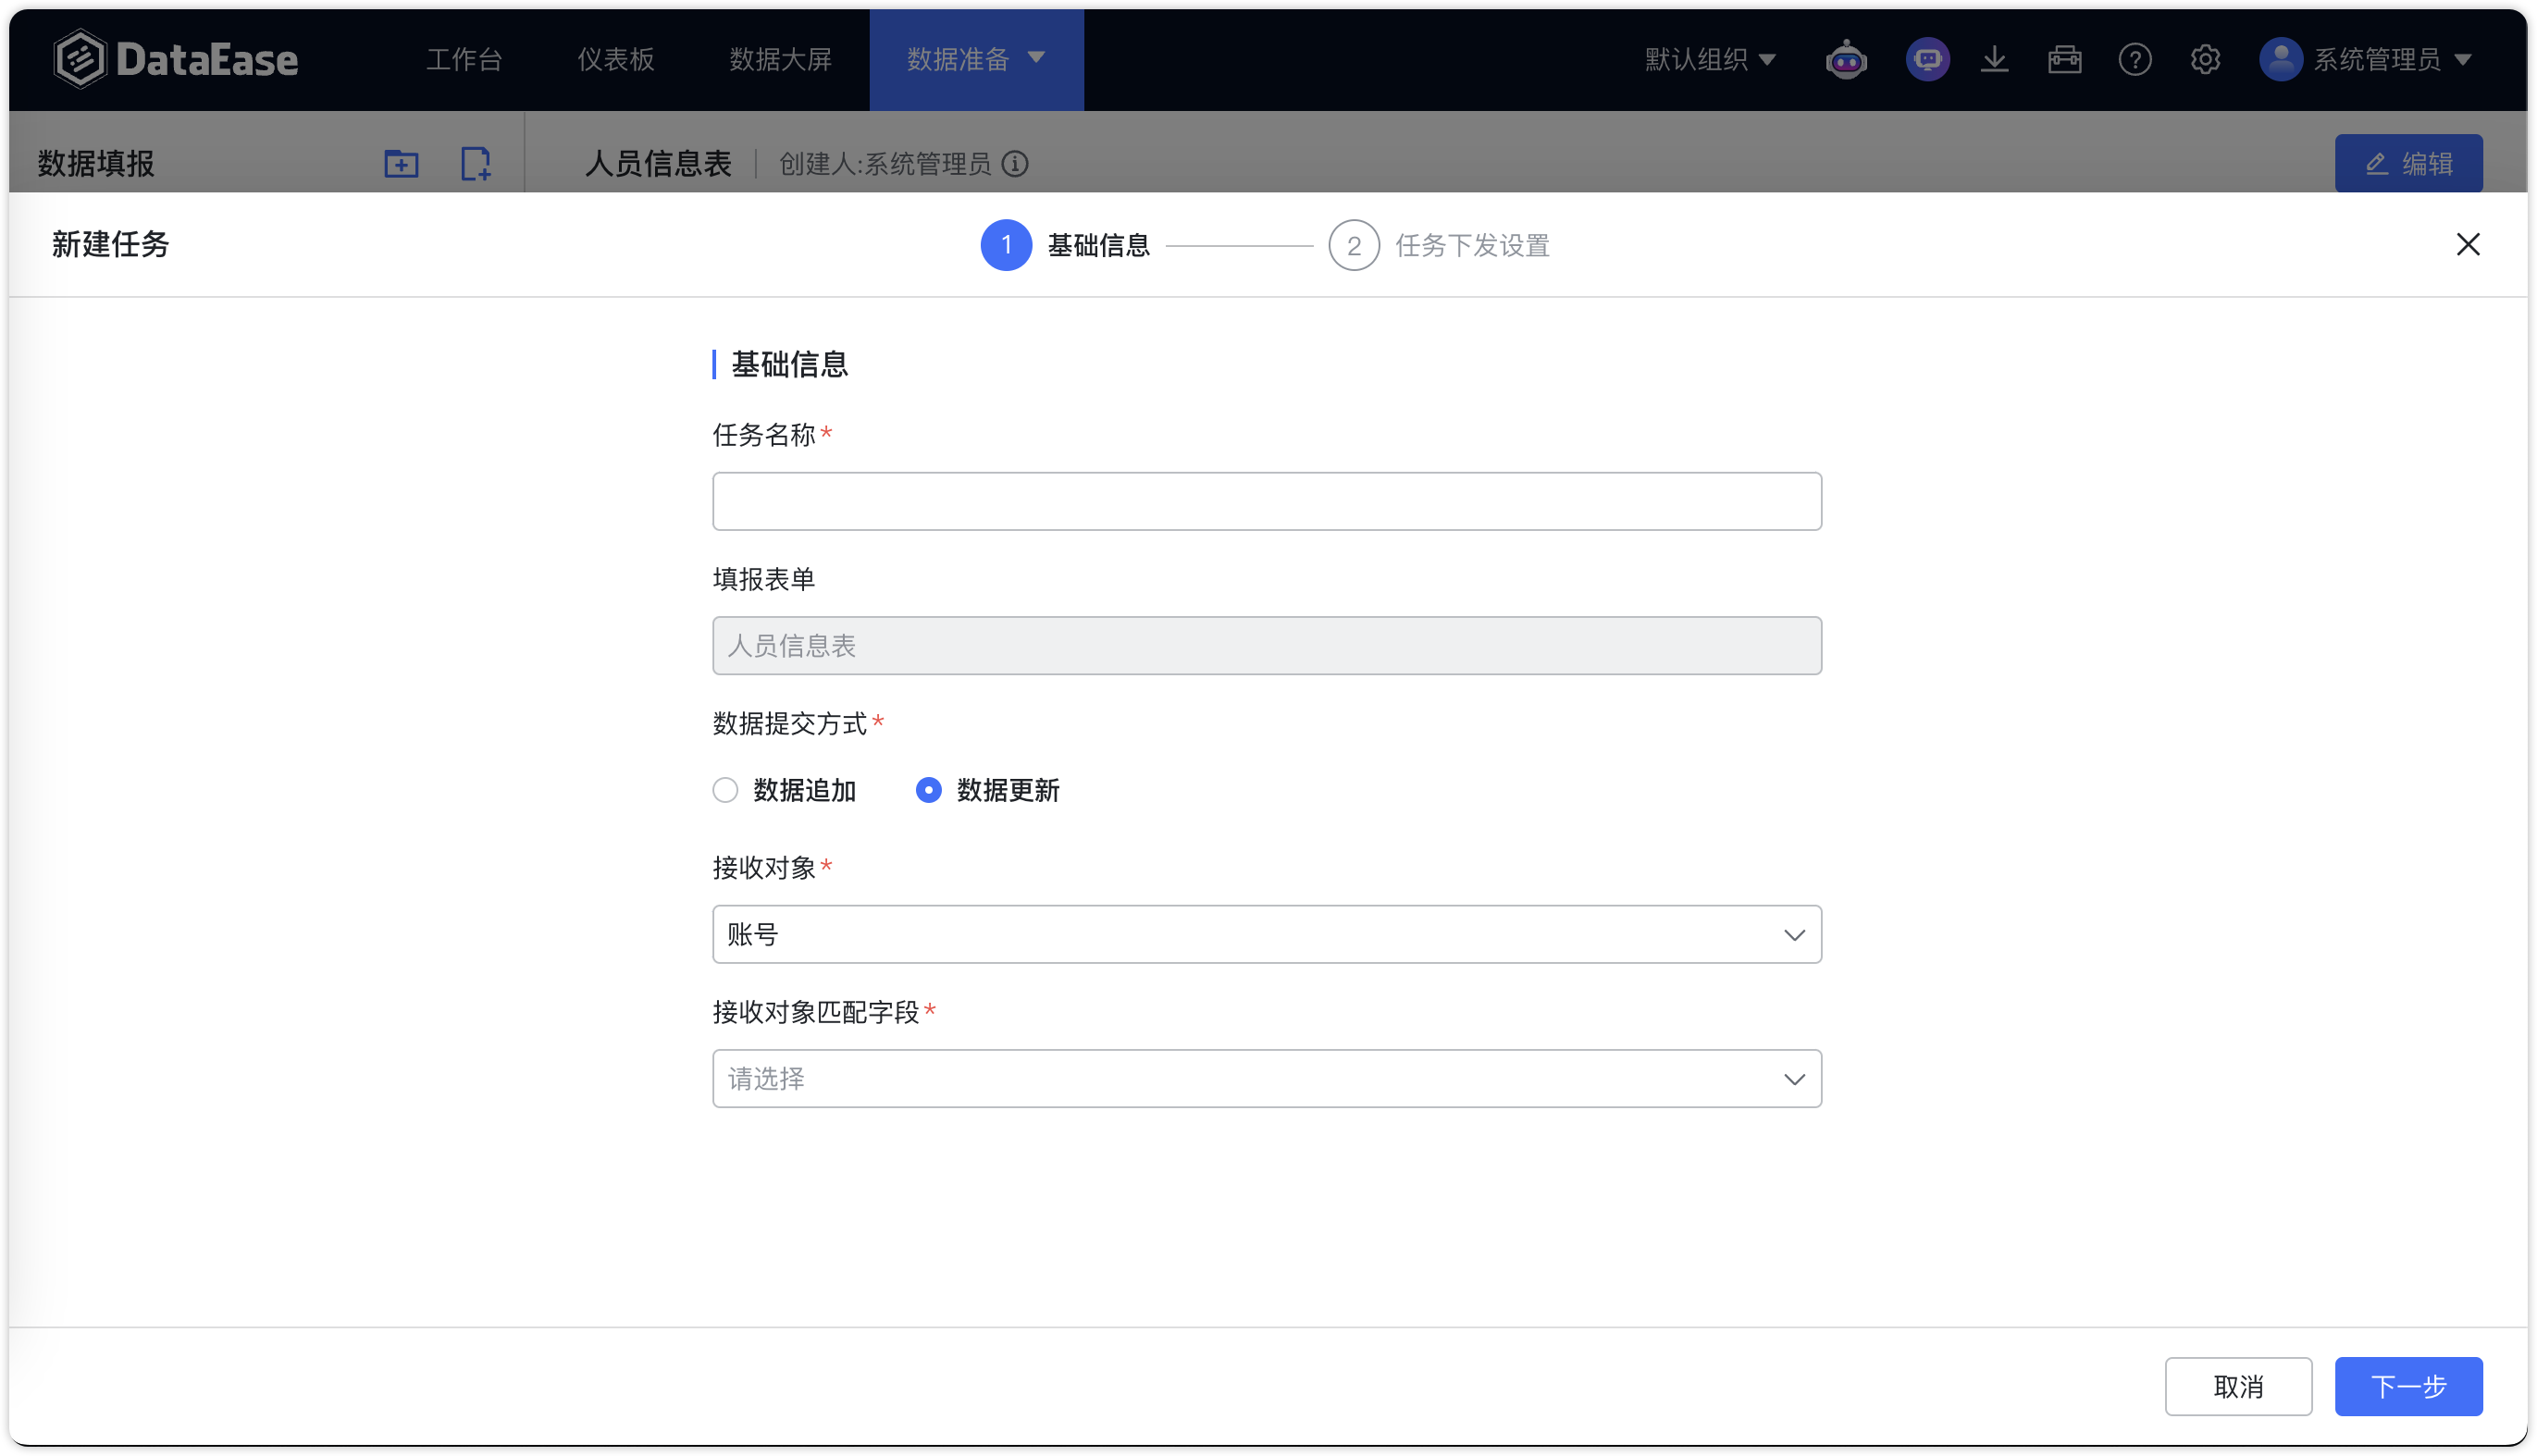Click the 取消 button
This screenshot has height=1456, width=2537.
(2238, 1386)
